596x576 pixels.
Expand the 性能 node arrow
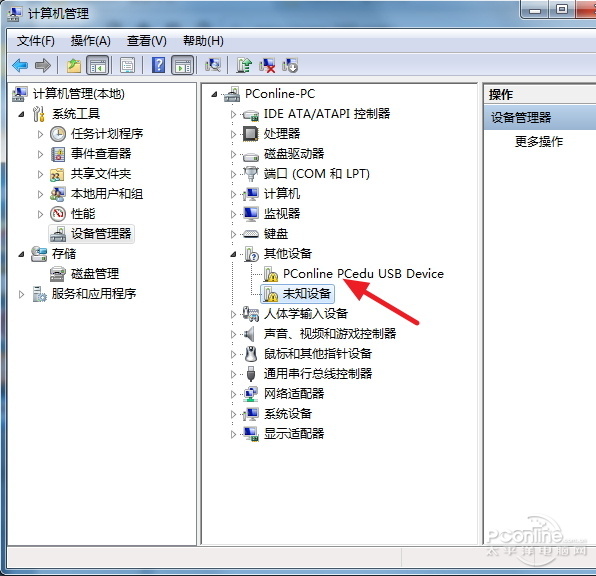click(40, 214)
